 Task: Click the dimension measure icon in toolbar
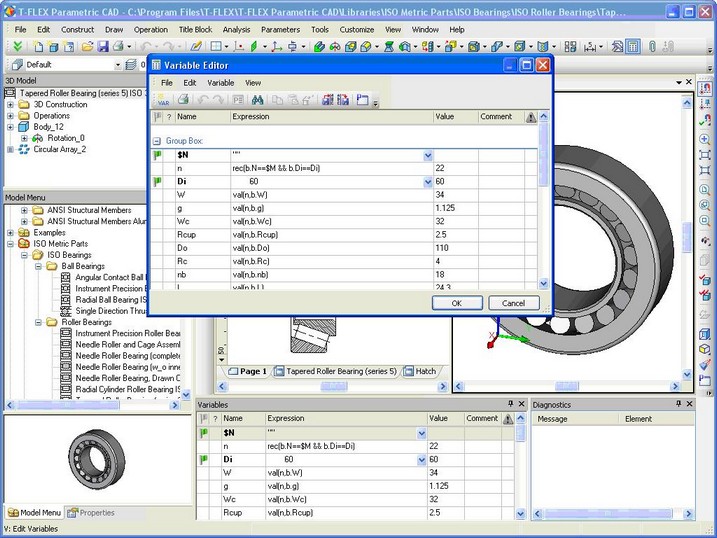(590, 46)
